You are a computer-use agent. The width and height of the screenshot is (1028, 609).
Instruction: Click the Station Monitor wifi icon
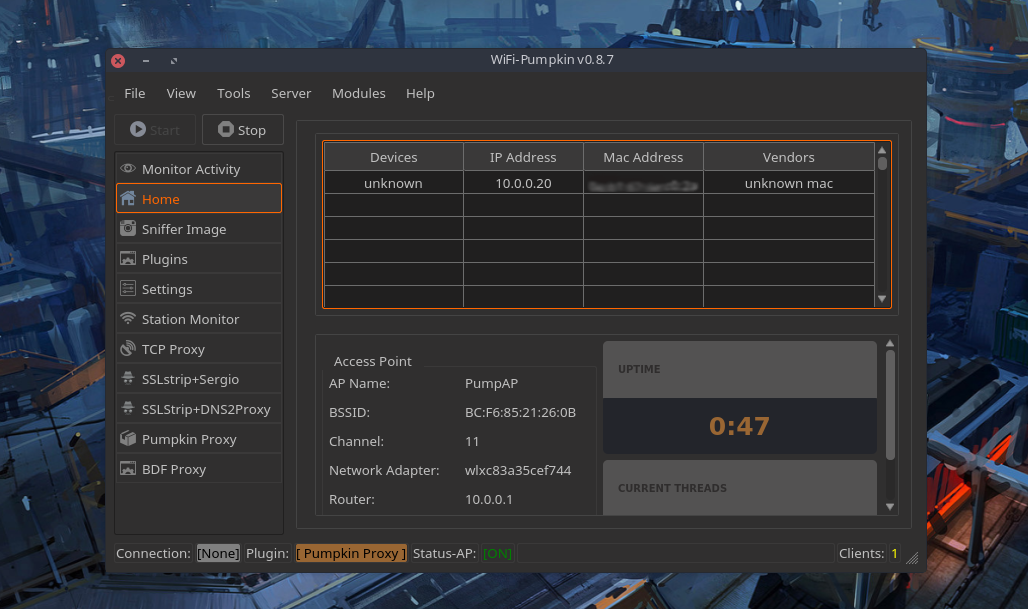point(128,319)
